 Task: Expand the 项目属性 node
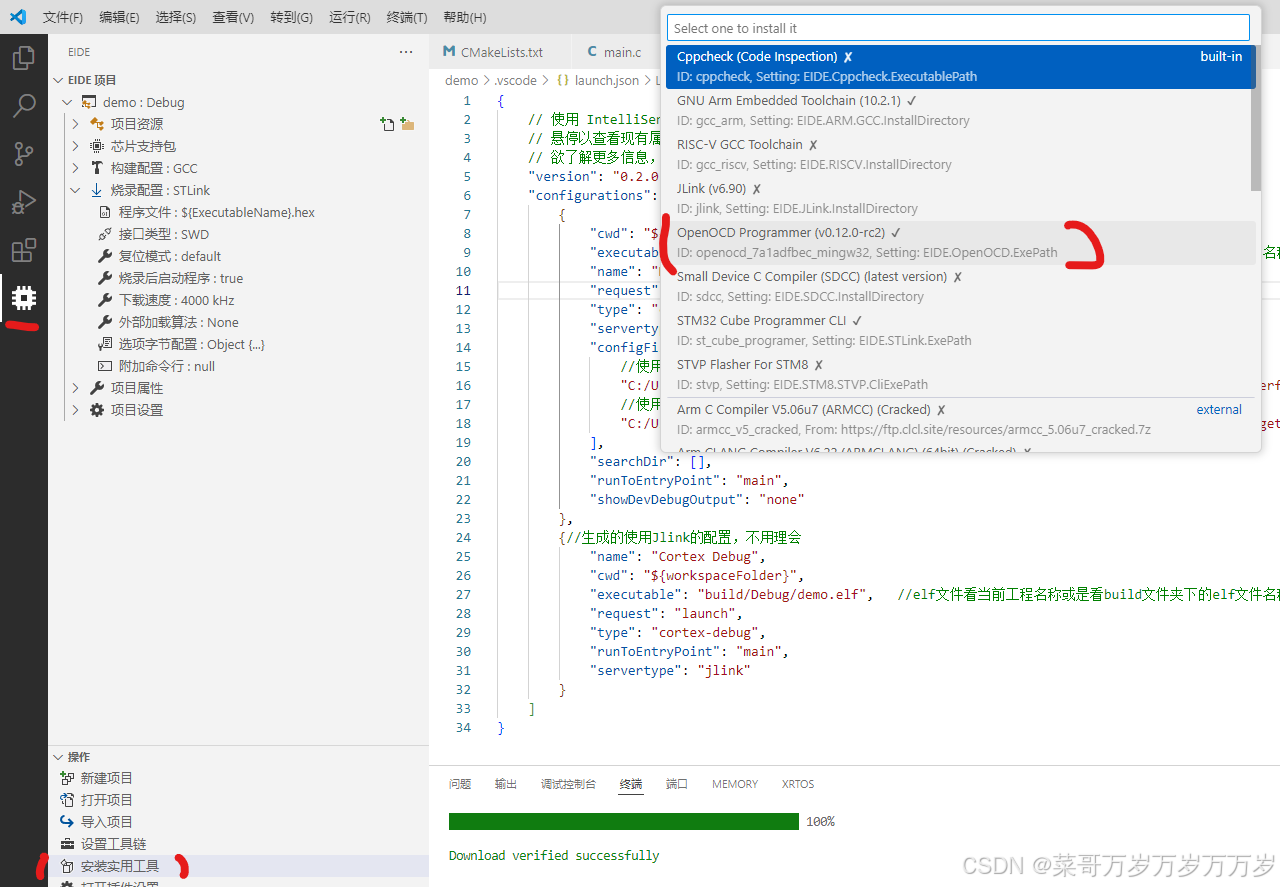[x=76, y=388]
